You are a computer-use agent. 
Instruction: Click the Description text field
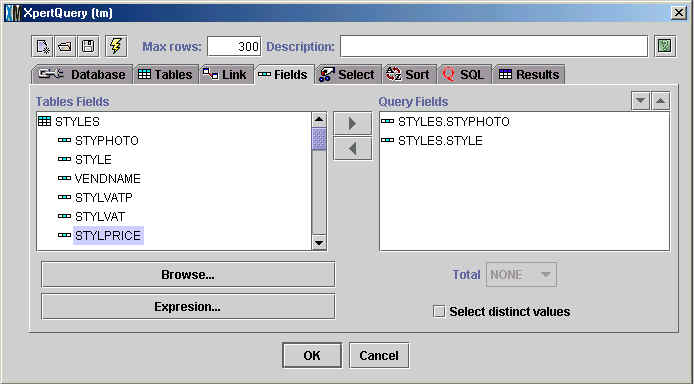494,46
